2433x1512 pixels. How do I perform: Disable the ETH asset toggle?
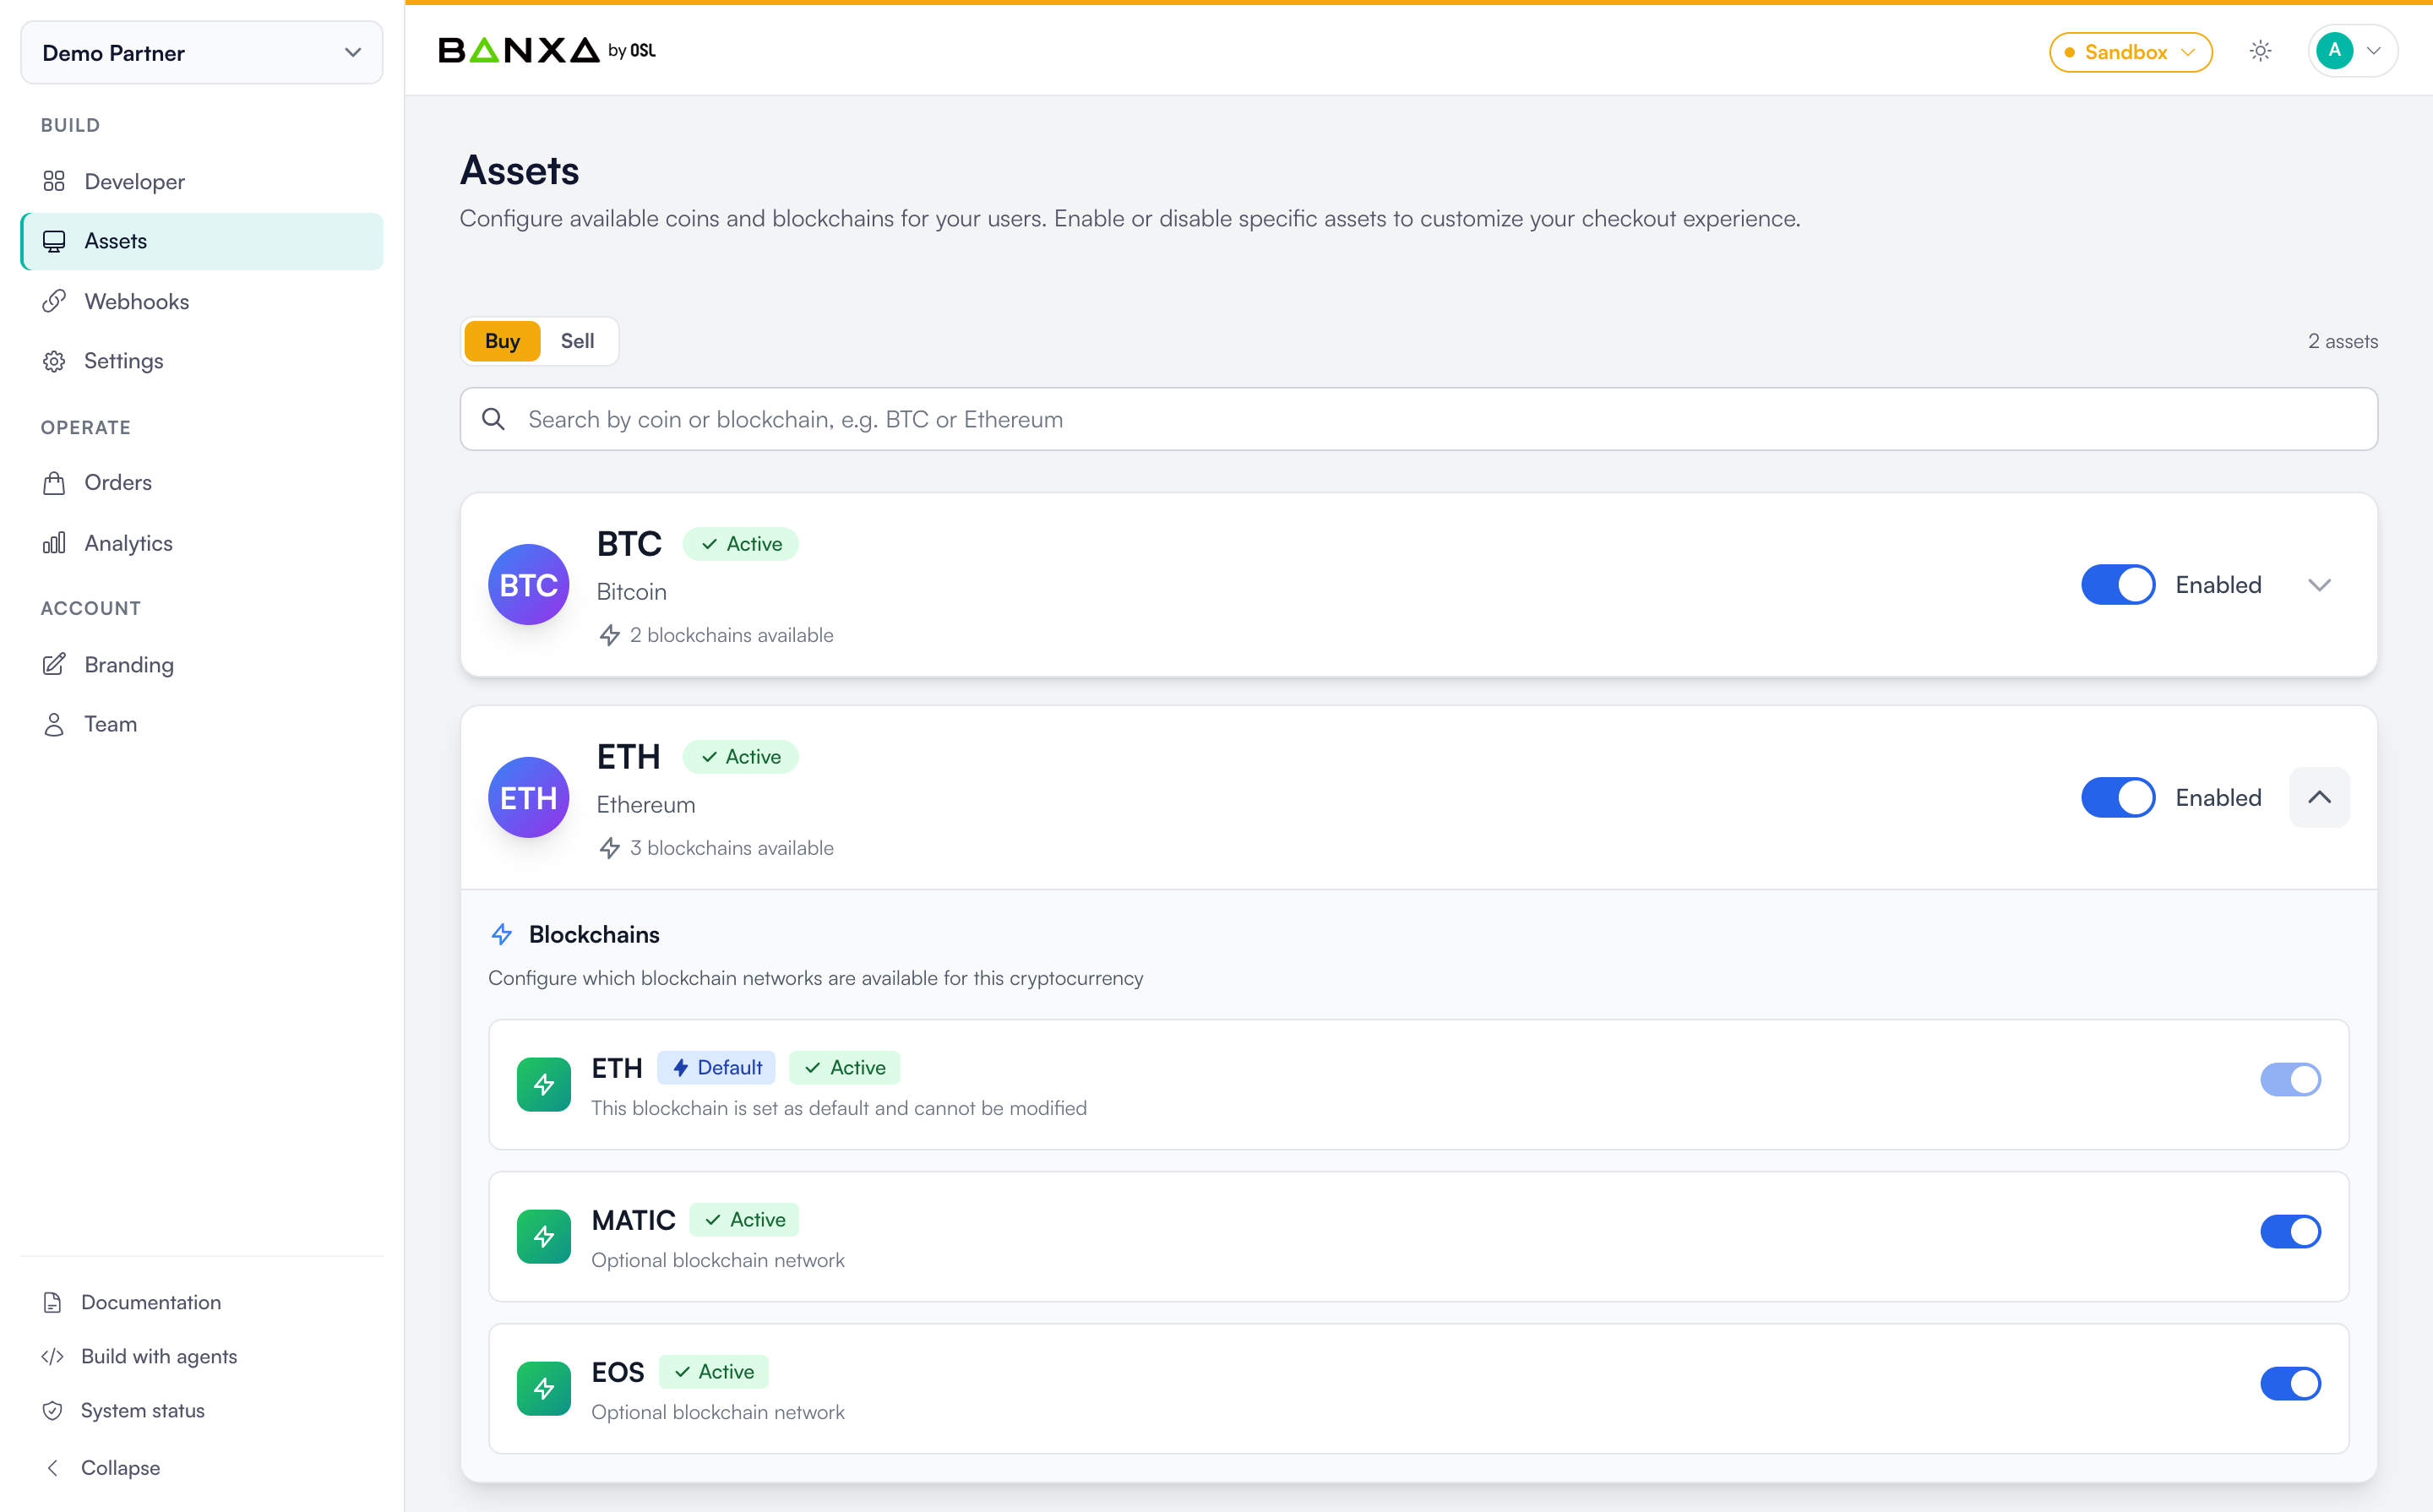[x=2118, y=797]
